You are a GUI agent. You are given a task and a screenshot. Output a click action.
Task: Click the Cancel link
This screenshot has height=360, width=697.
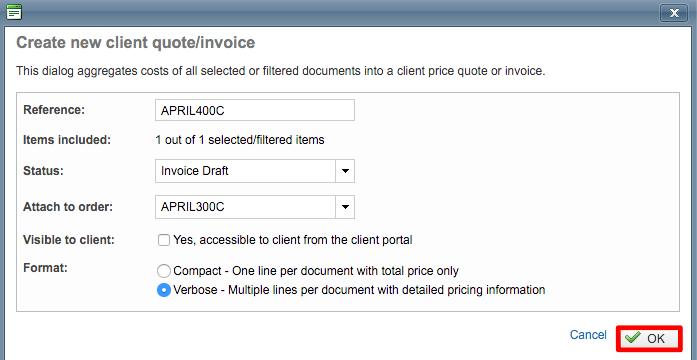point(588,335)
